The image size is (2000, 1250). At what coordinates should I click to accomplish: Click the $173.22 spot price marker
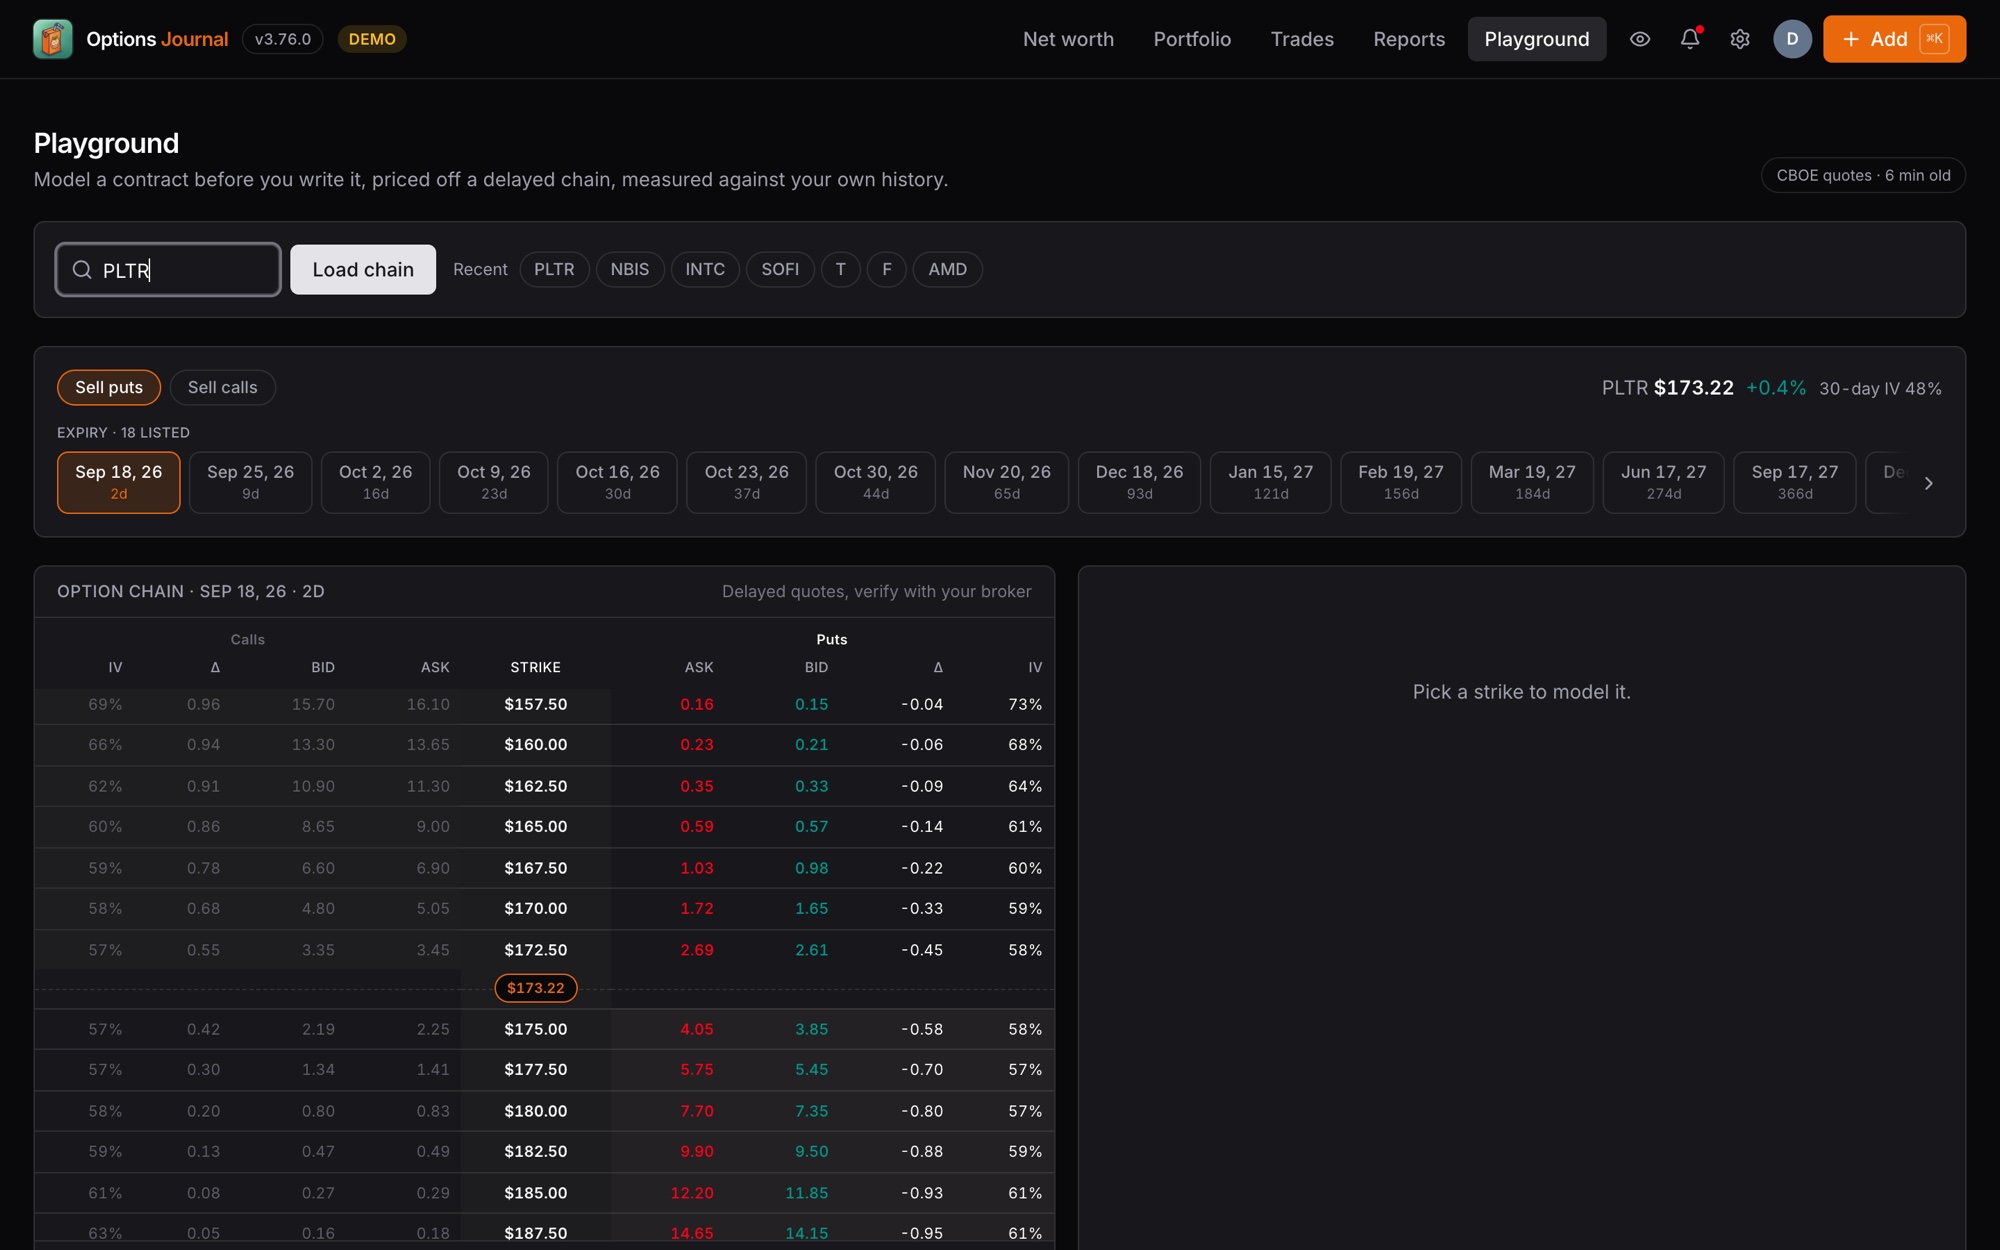[536, 988]
